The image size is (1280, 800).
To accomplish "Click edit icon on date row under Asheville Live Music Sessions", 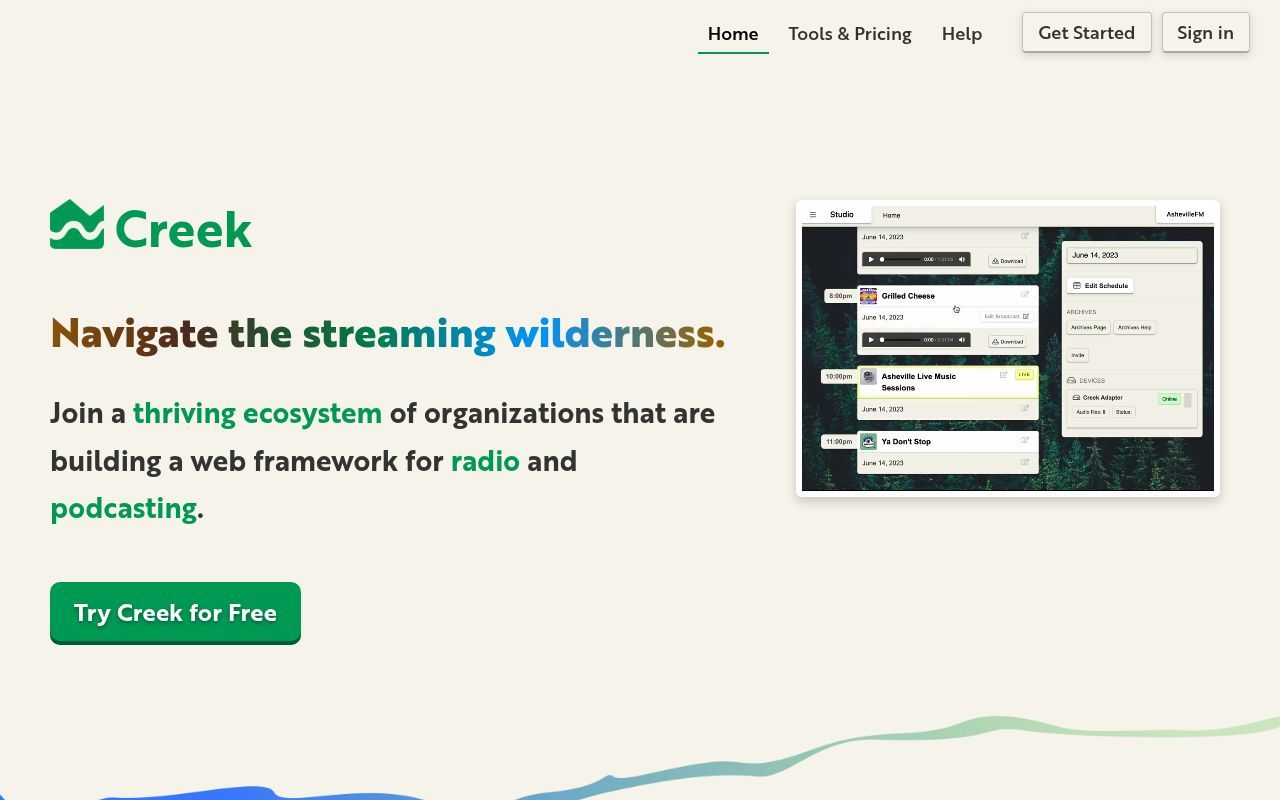I will (x=1025, y=408).
